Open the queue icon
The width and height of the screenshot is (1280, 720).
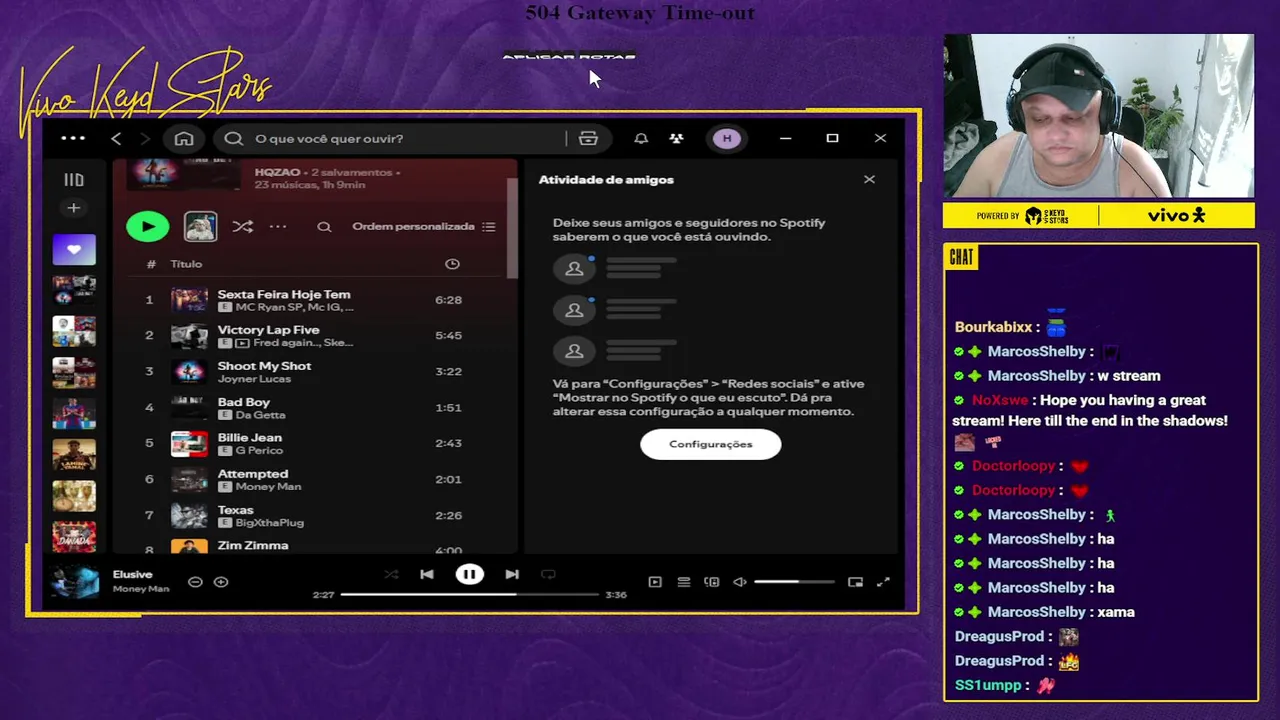684,582
